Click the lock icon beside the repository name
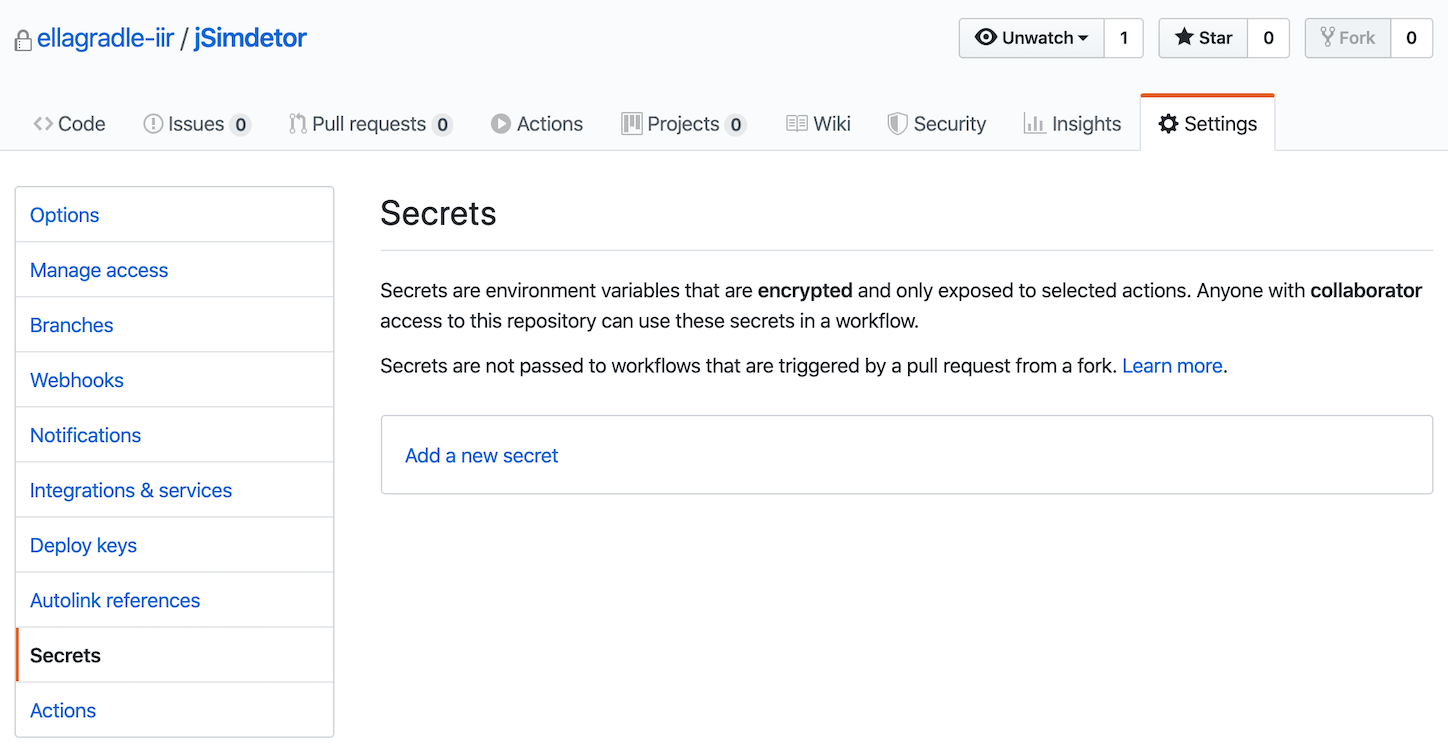This screenshot has width=1448, height=748. click(x=22, y=38)
